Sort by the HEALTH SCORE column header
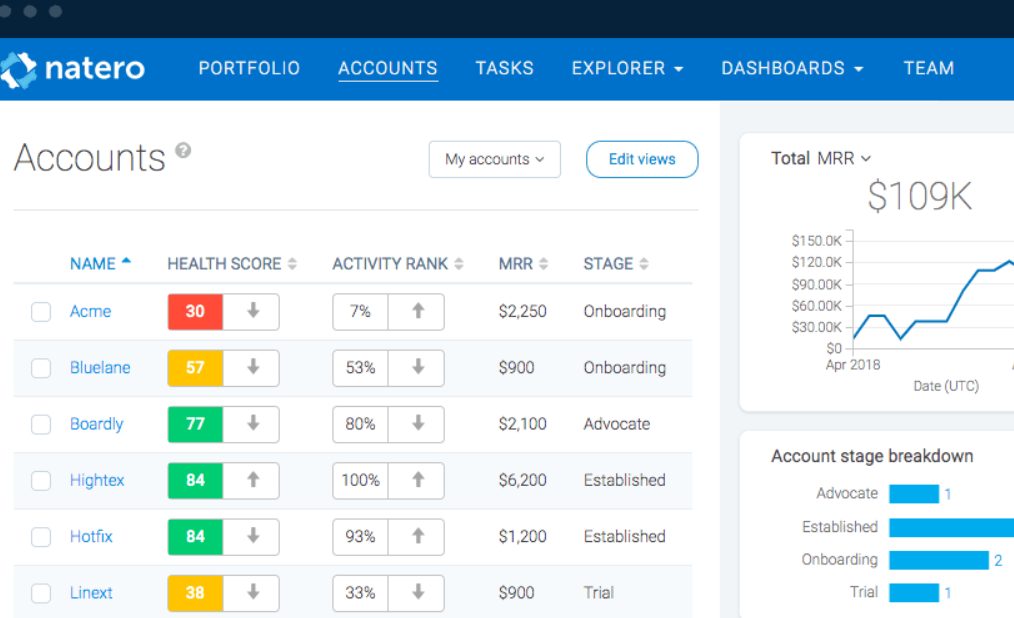Viewport: 1014px width, 618px height. point(224,264)
